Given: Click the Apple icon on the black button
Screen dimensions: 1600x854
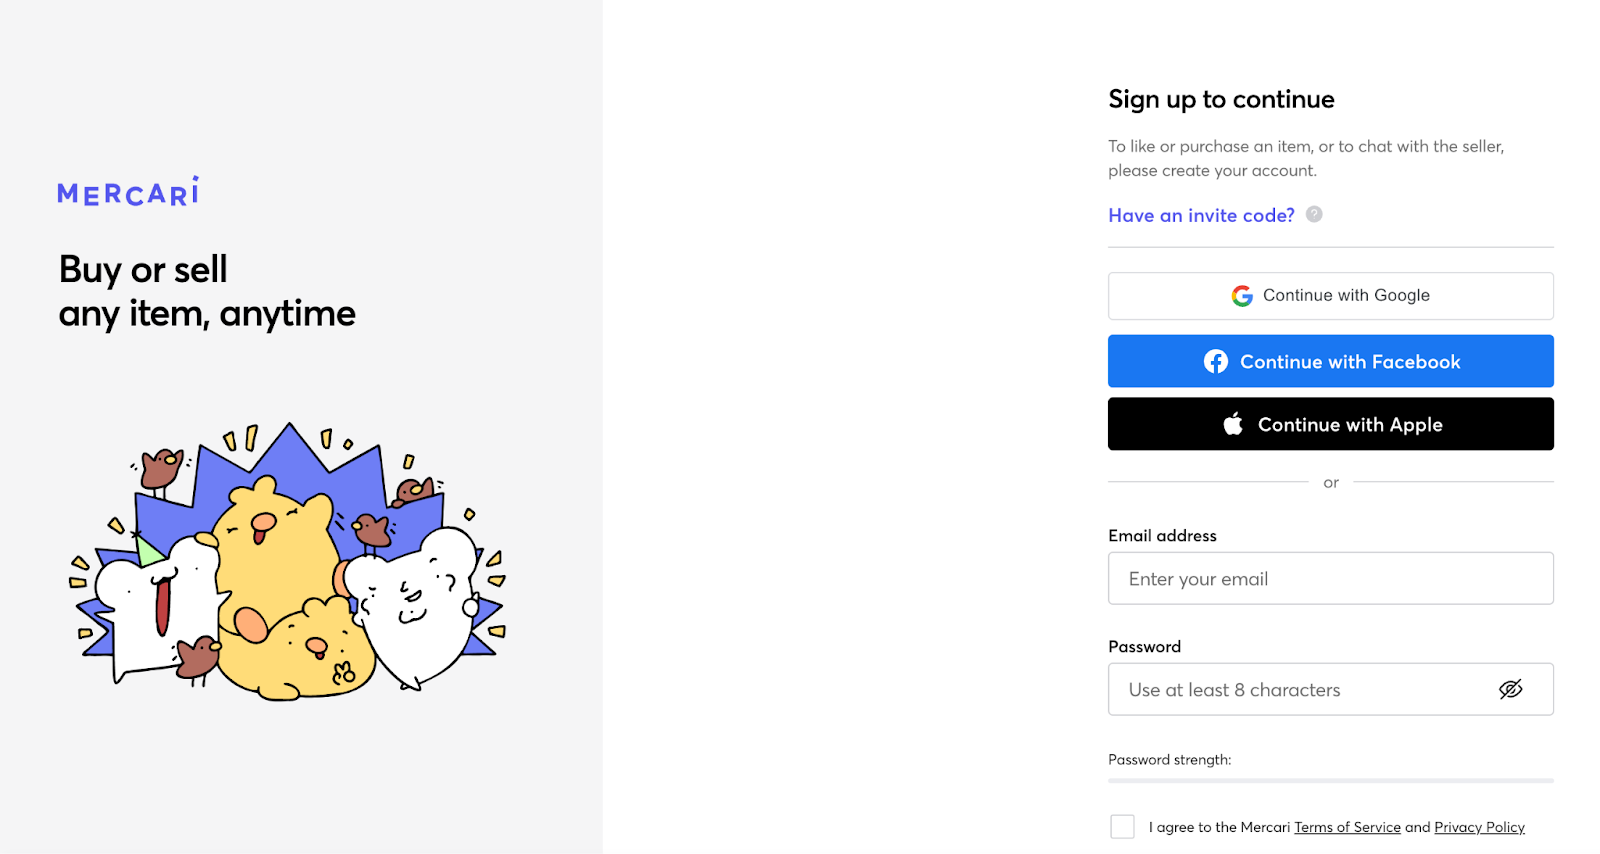Looking at the screenshot, I should (1233, 423).
